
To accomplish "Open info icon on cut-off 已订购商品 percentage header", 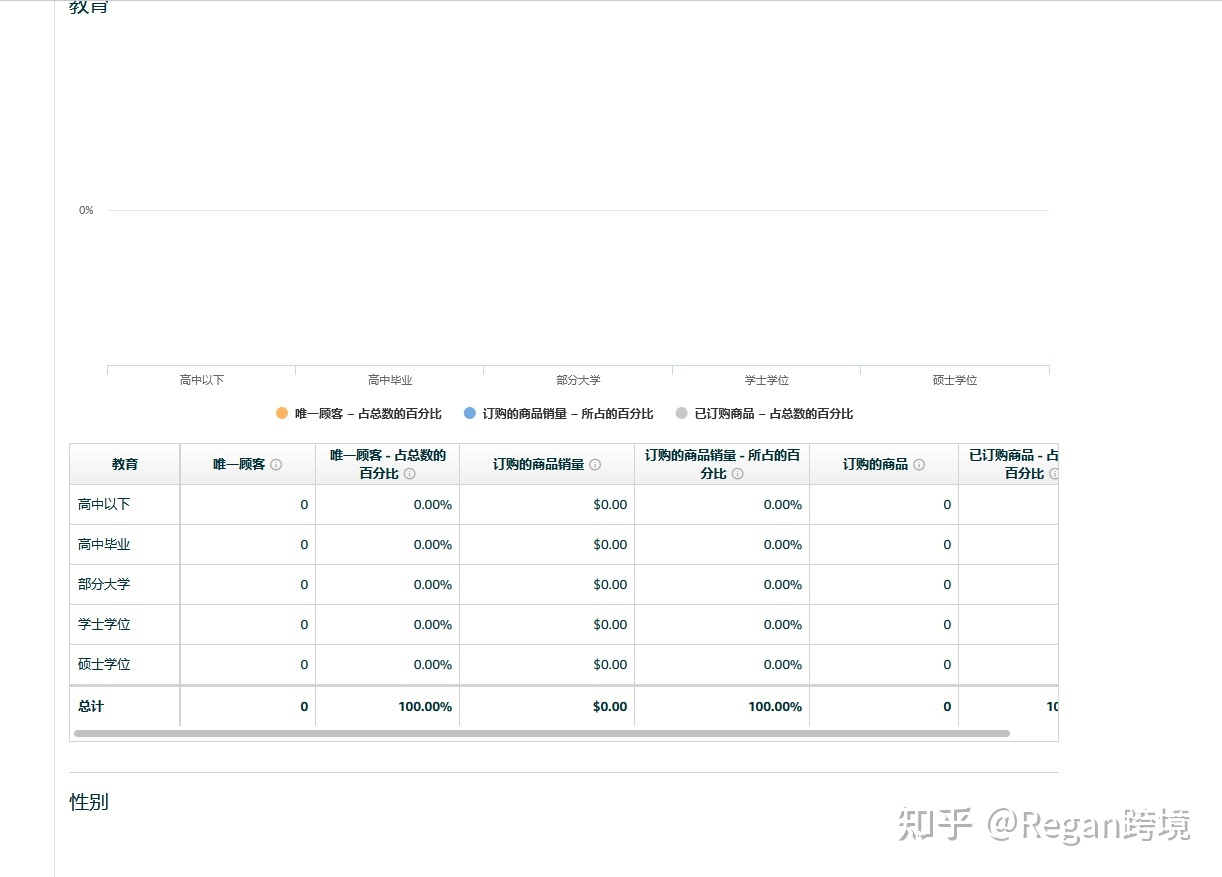I will tap(1053, 474).
